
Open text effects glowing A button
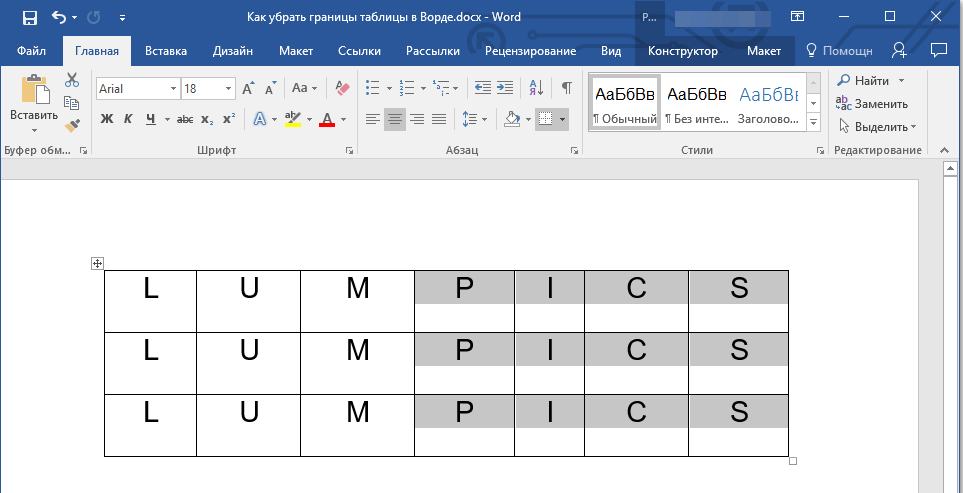click(260, 119)
